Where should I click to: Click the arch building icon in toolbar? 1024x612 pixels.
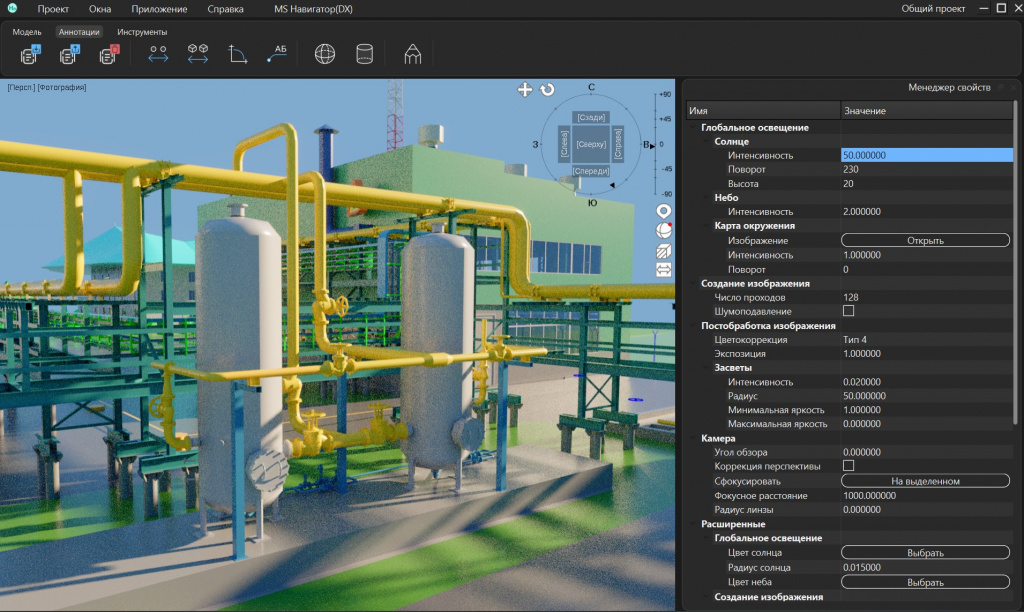pos(412,54)
